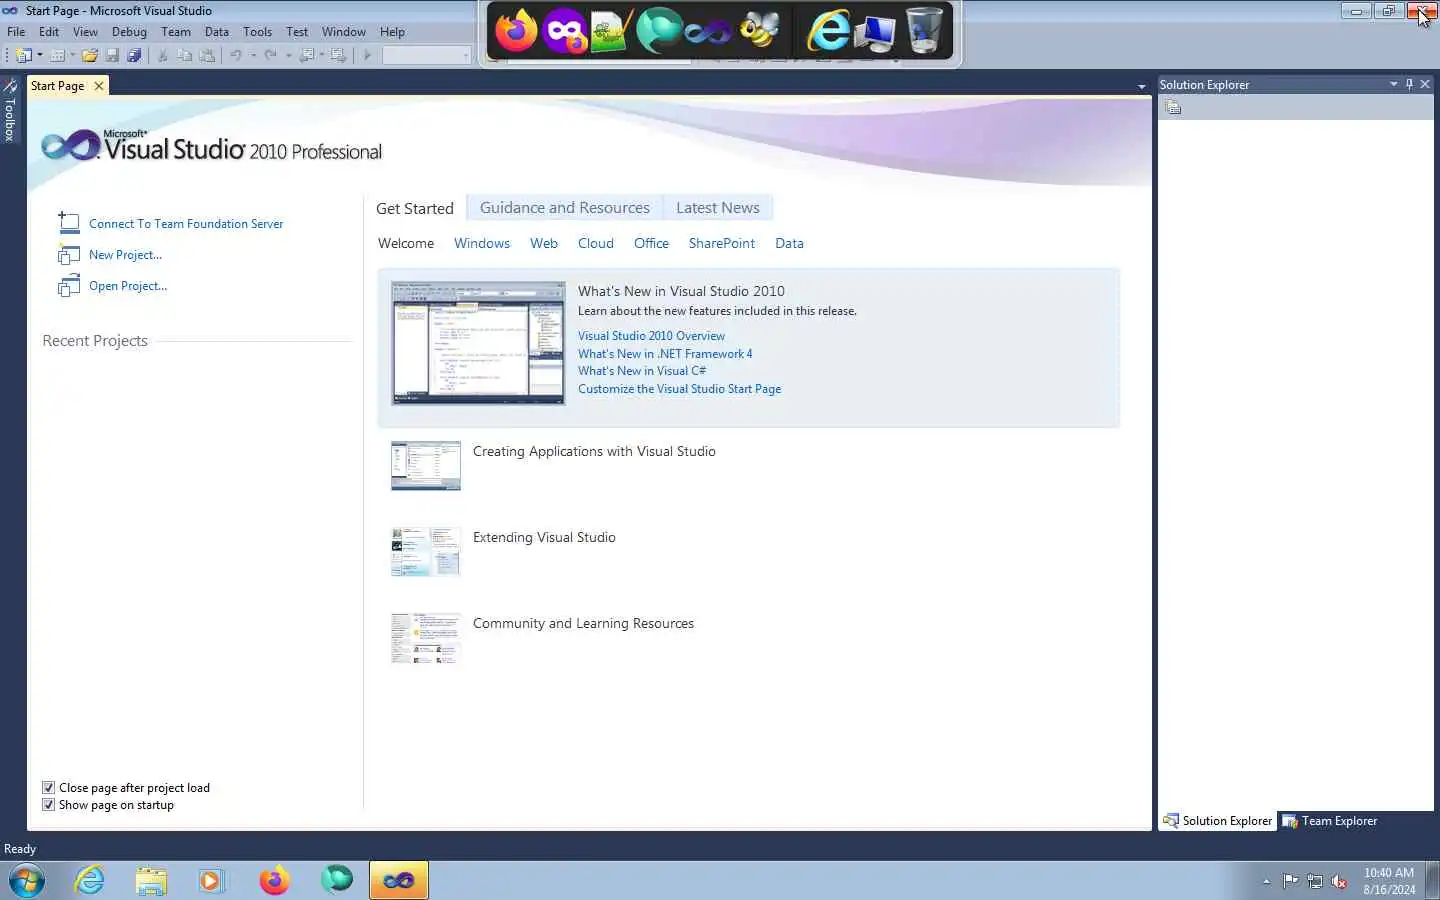Launch Firefox from the top dock
1440x900 pixels.
[516, 30]
